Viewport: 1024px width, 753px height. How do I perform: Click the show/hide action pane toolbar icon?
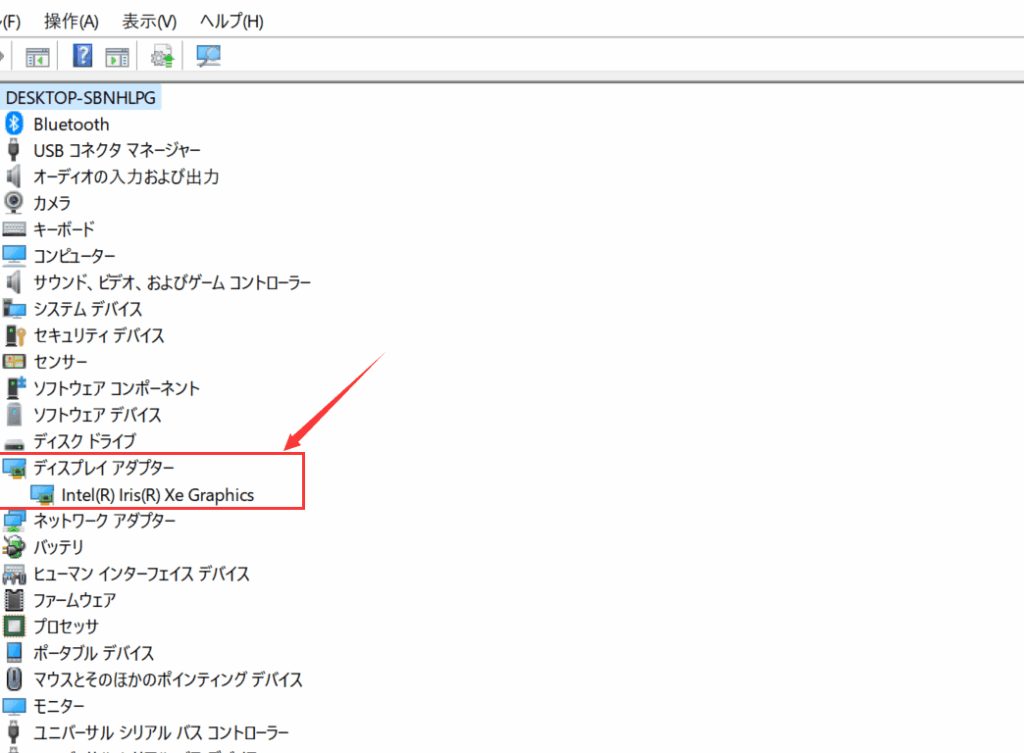(117, 57)
